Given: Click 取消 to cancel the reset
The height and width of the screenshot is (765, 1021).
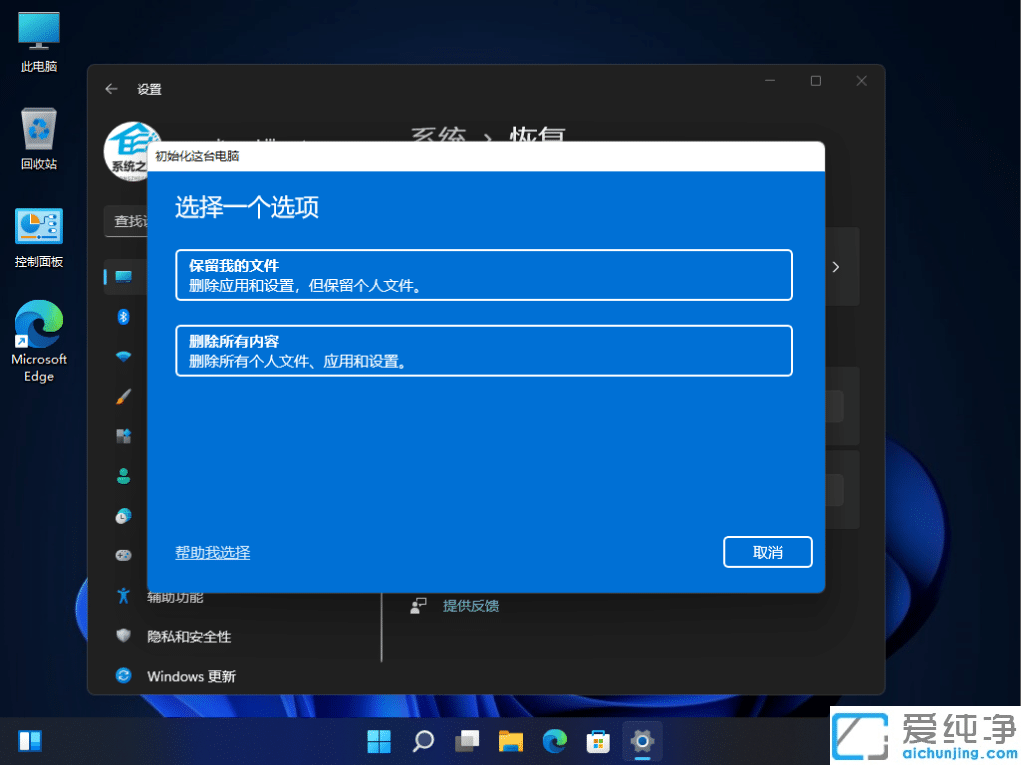Looking at the screenshot, I should point(767,551).
